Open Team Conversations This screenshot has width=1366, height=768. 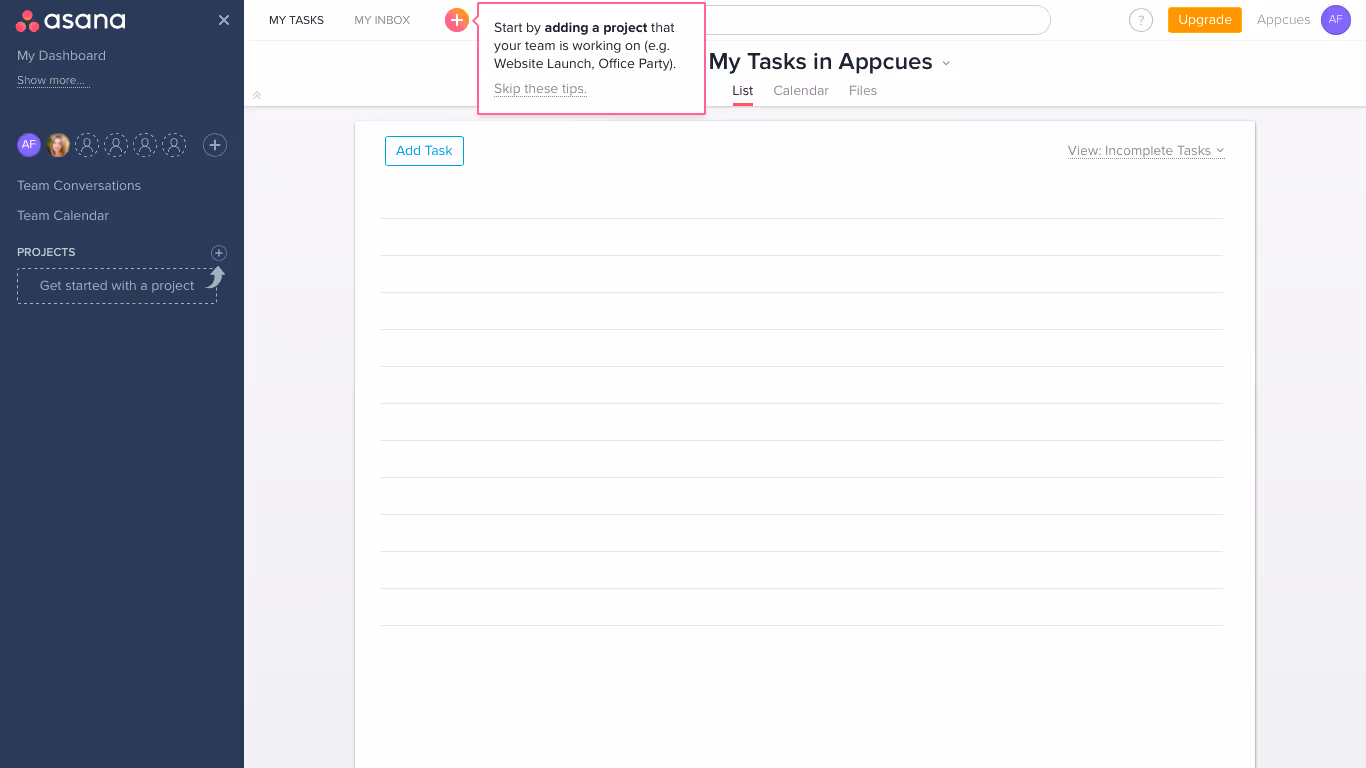[x=79, y=186]
